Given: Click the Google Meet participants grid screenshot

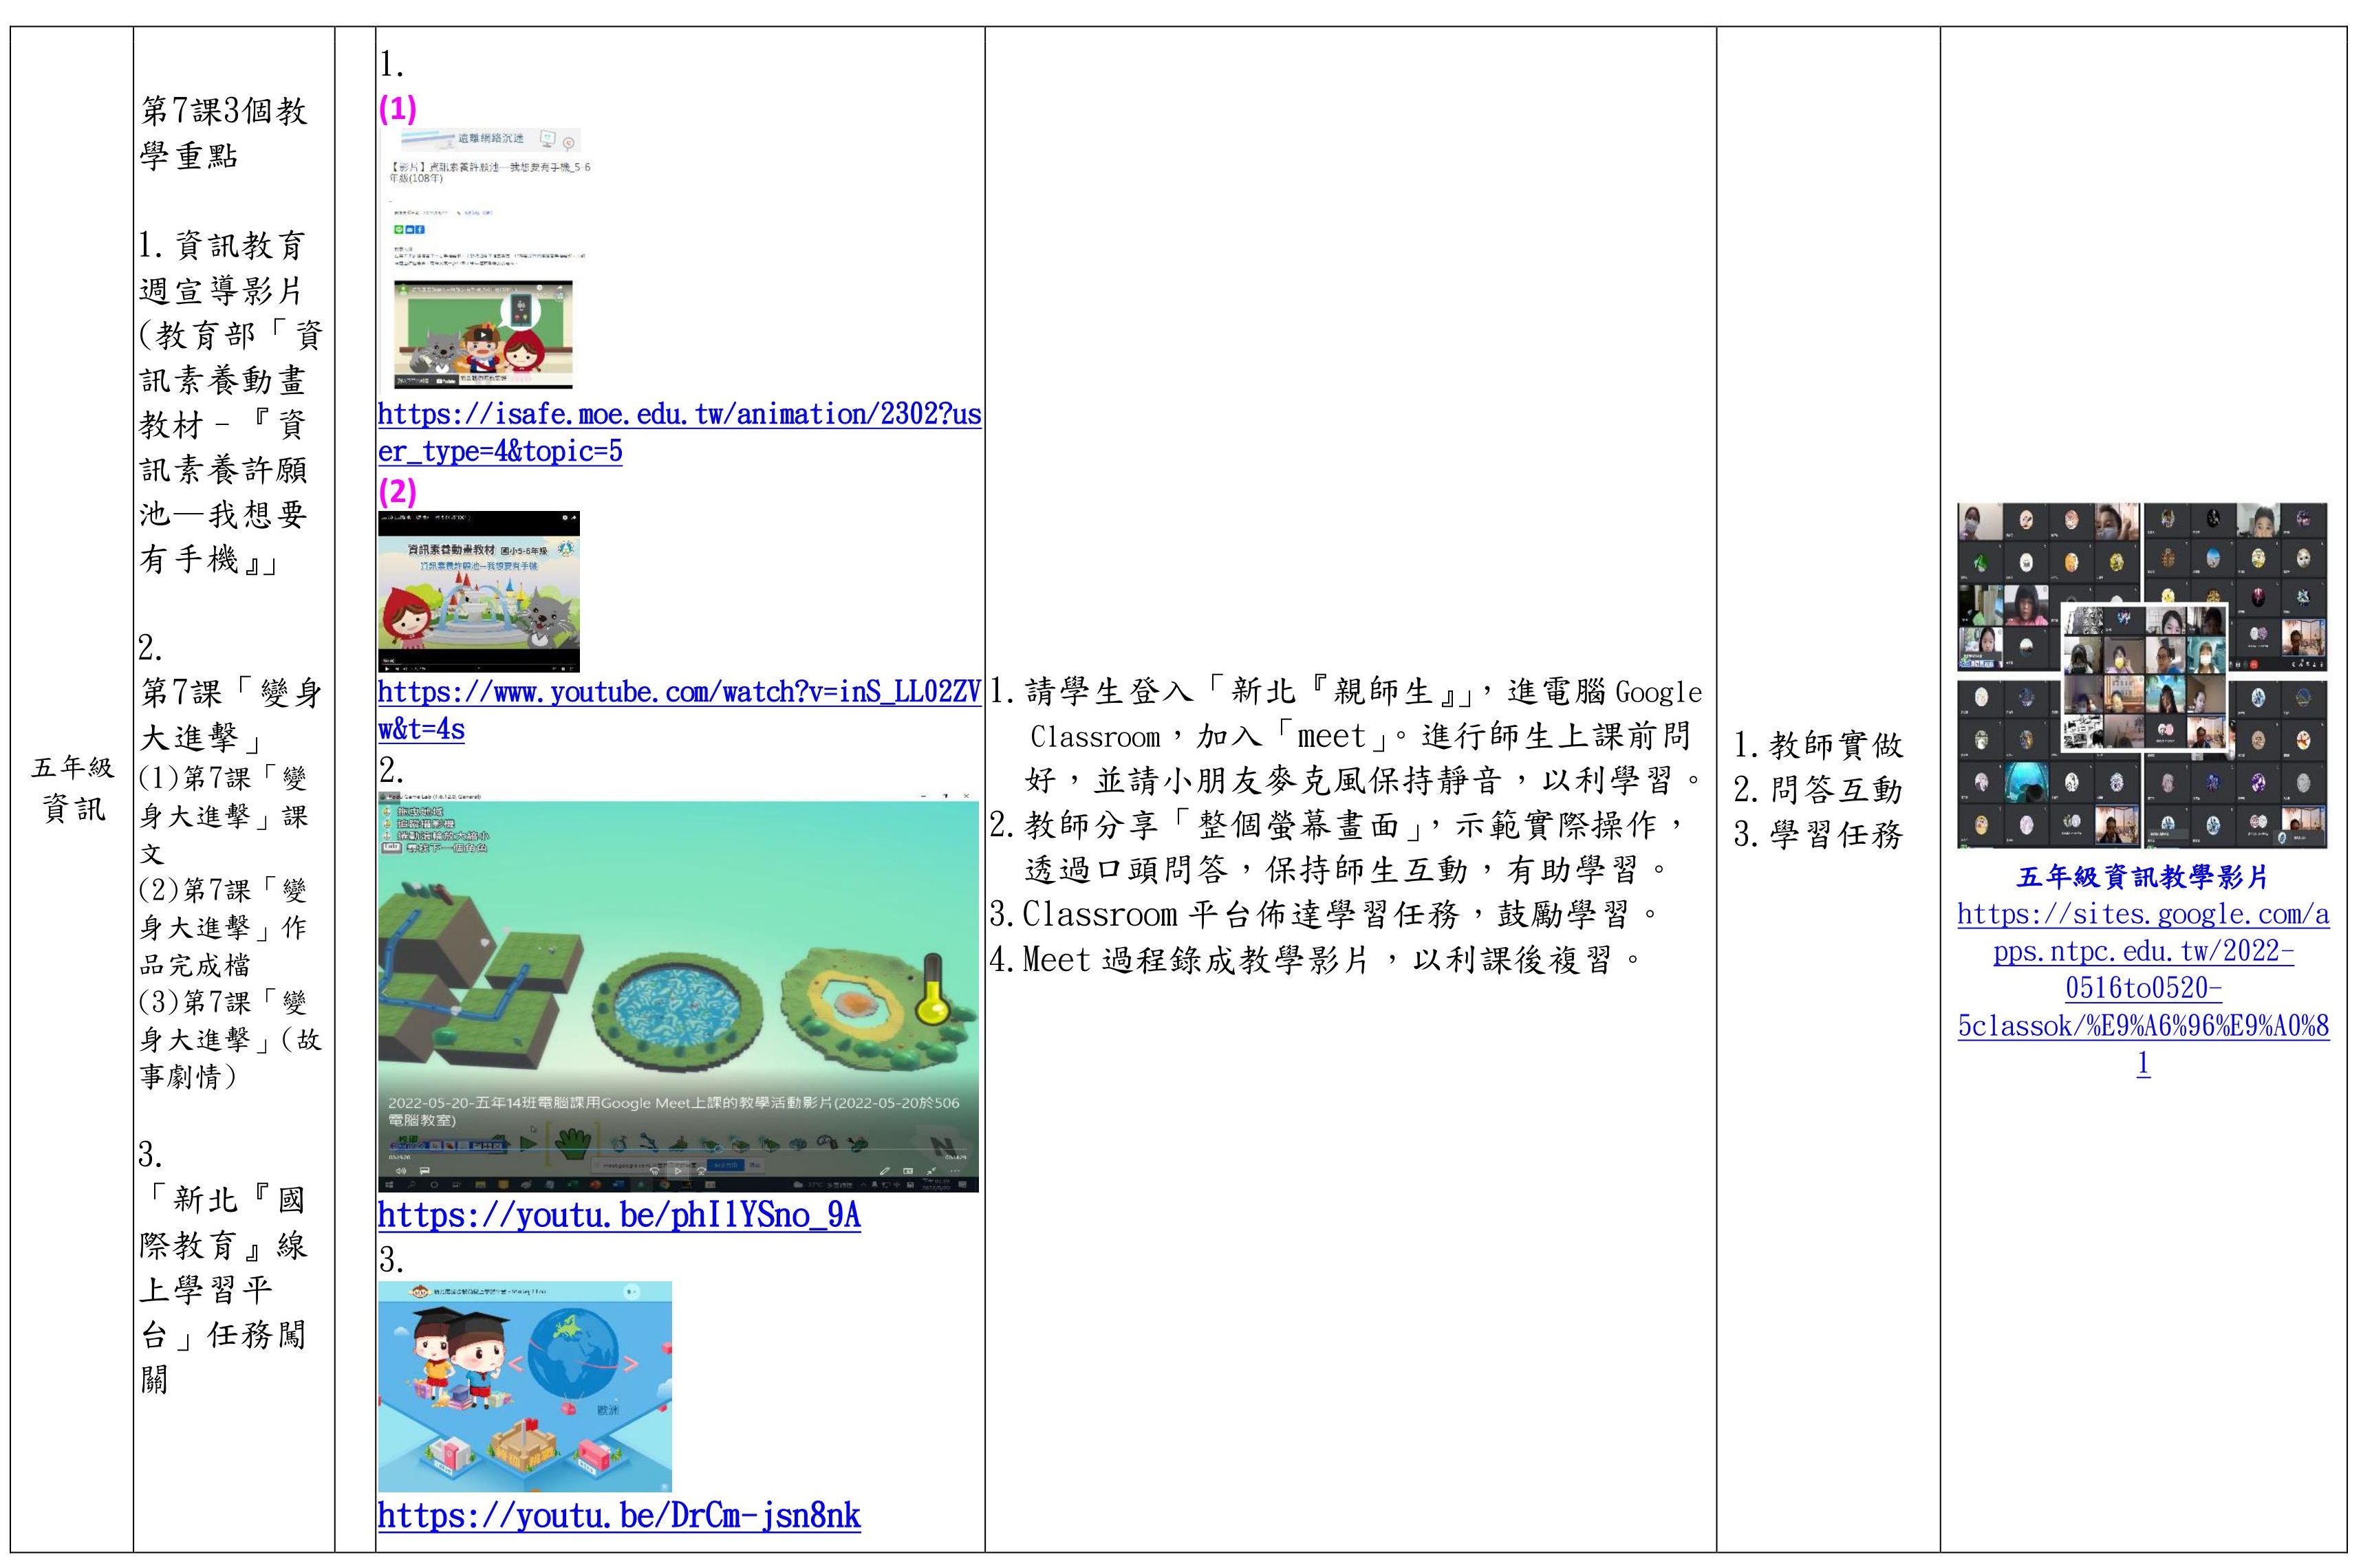Looking at the screenshot, I should (2142, 676).
